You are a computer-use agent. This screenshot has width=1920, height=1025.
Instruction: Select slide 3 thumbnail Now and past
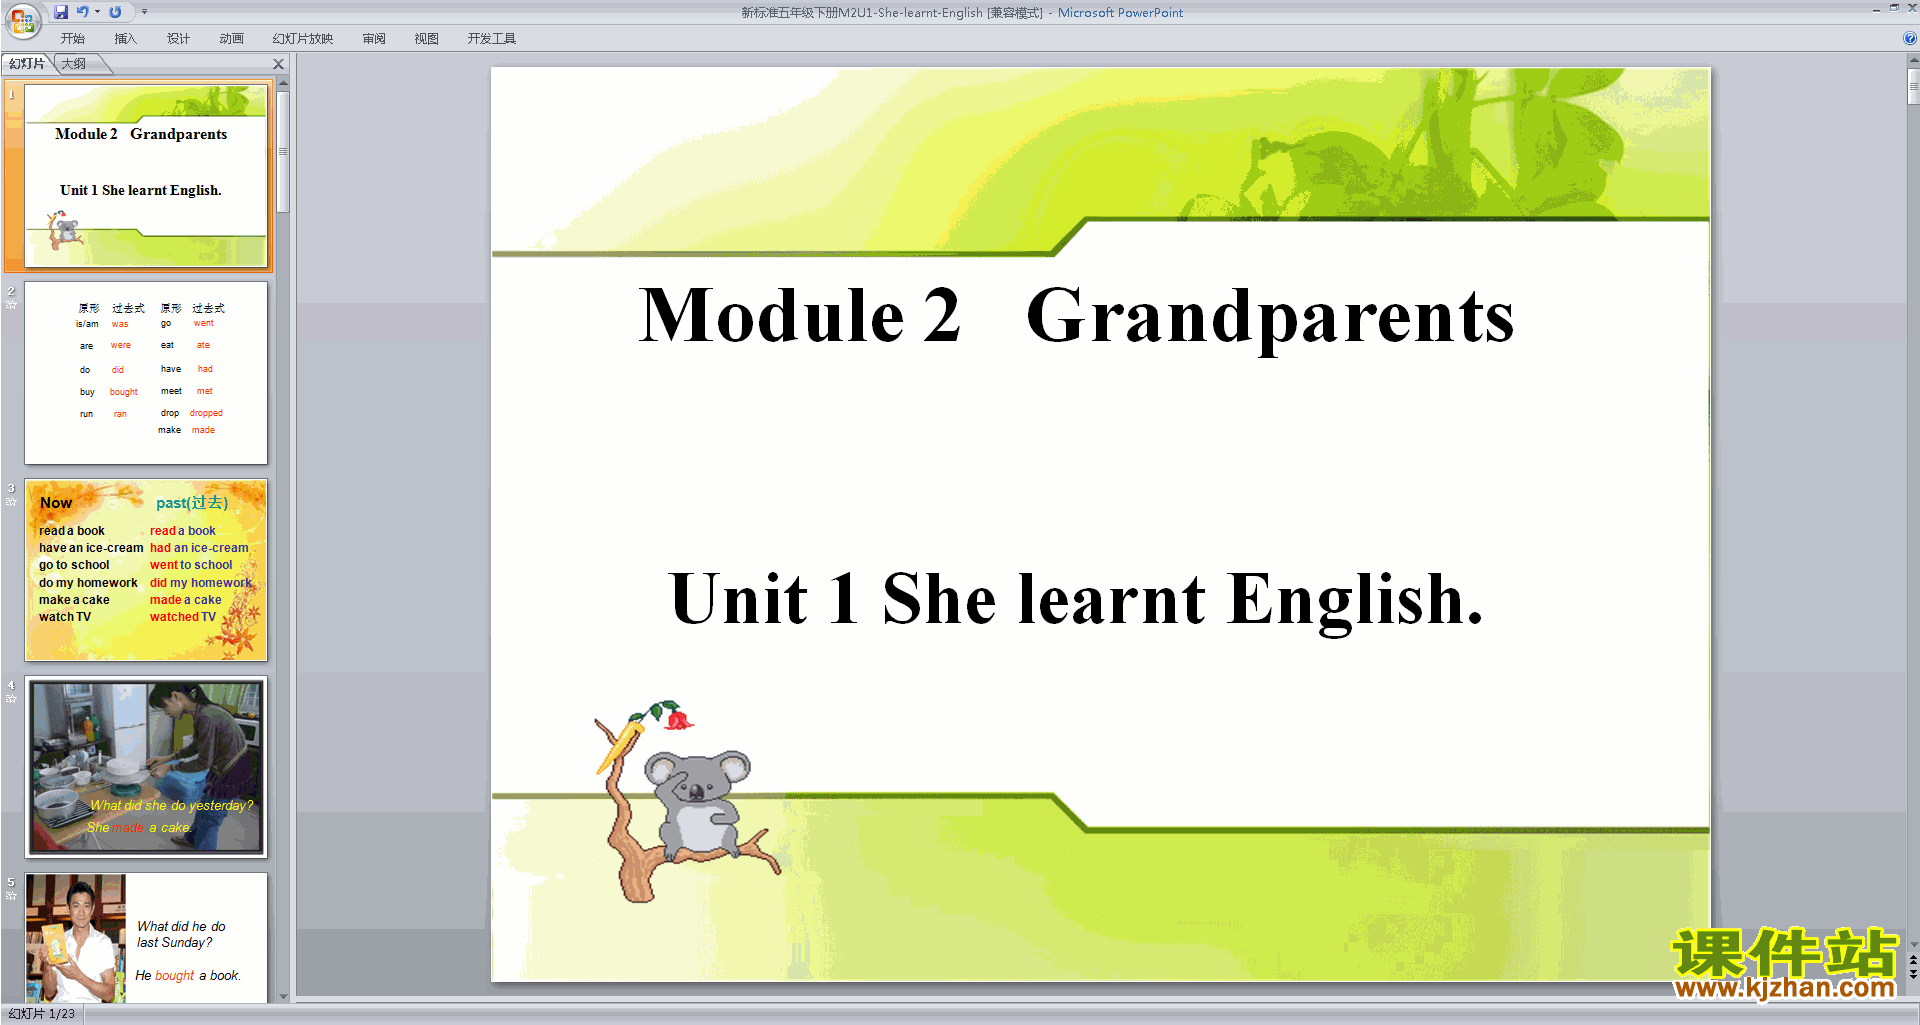146,570
